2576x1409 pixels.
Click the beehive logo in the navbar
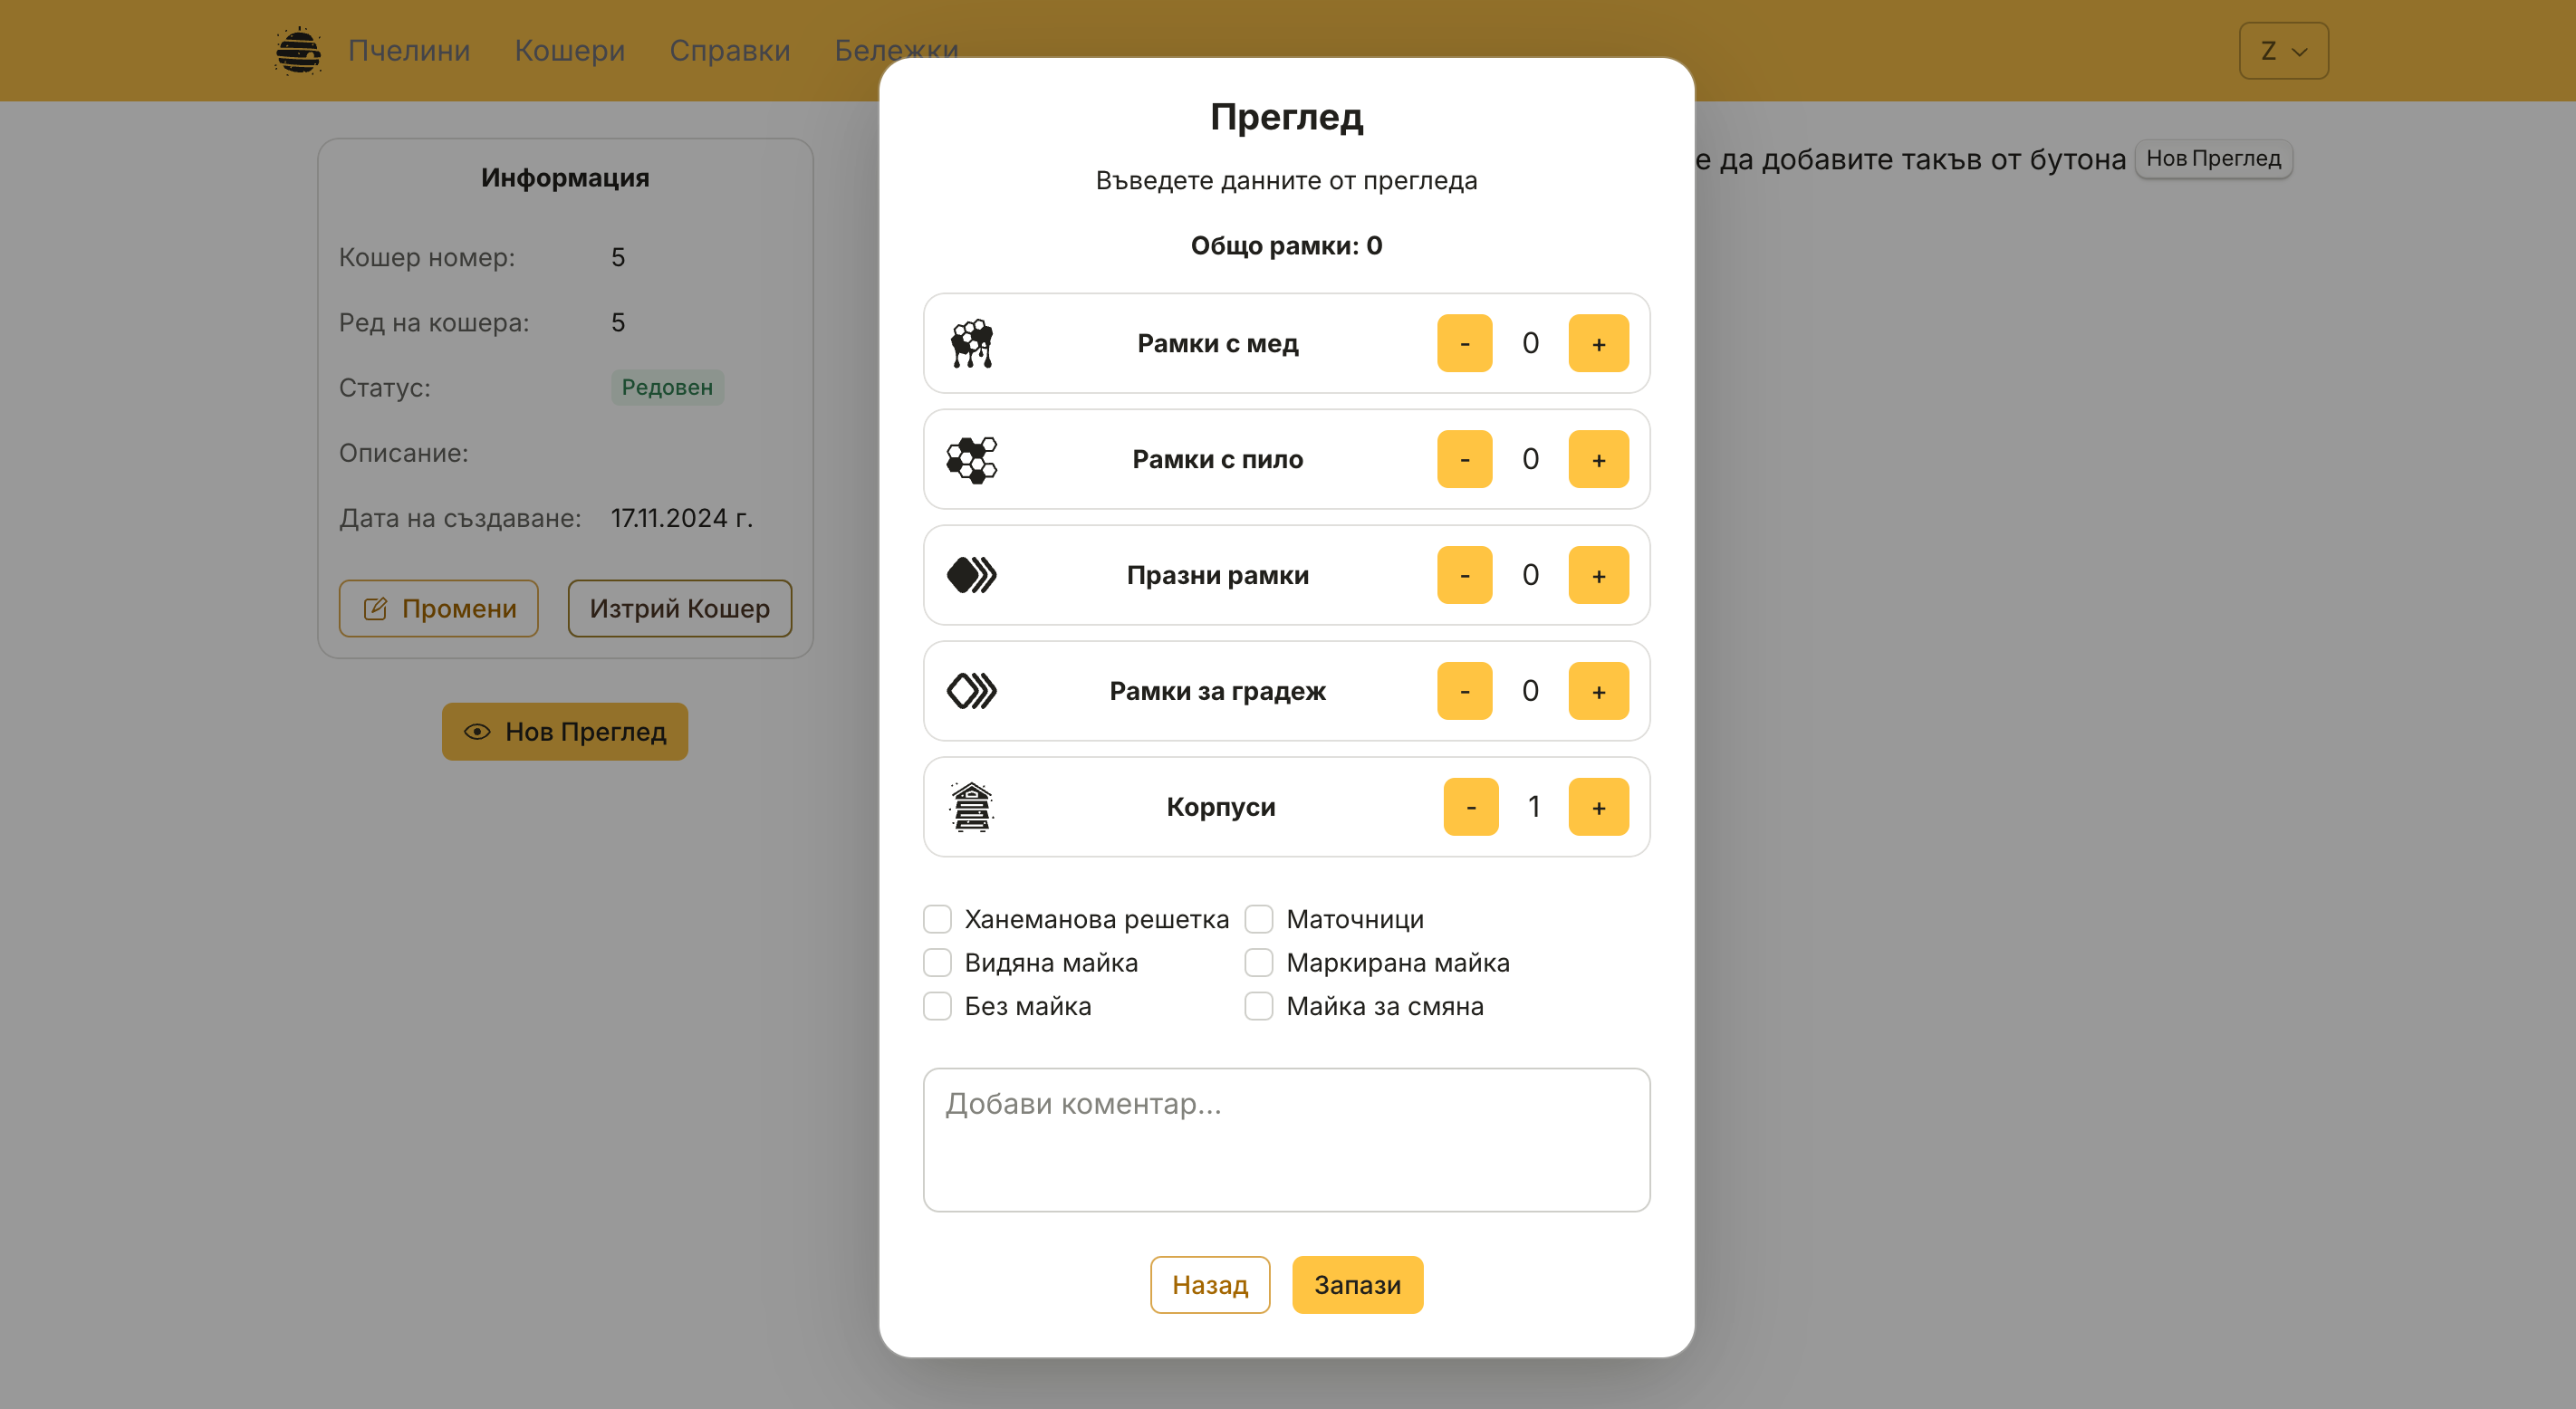pyautogui.click(x=298, y=50)
